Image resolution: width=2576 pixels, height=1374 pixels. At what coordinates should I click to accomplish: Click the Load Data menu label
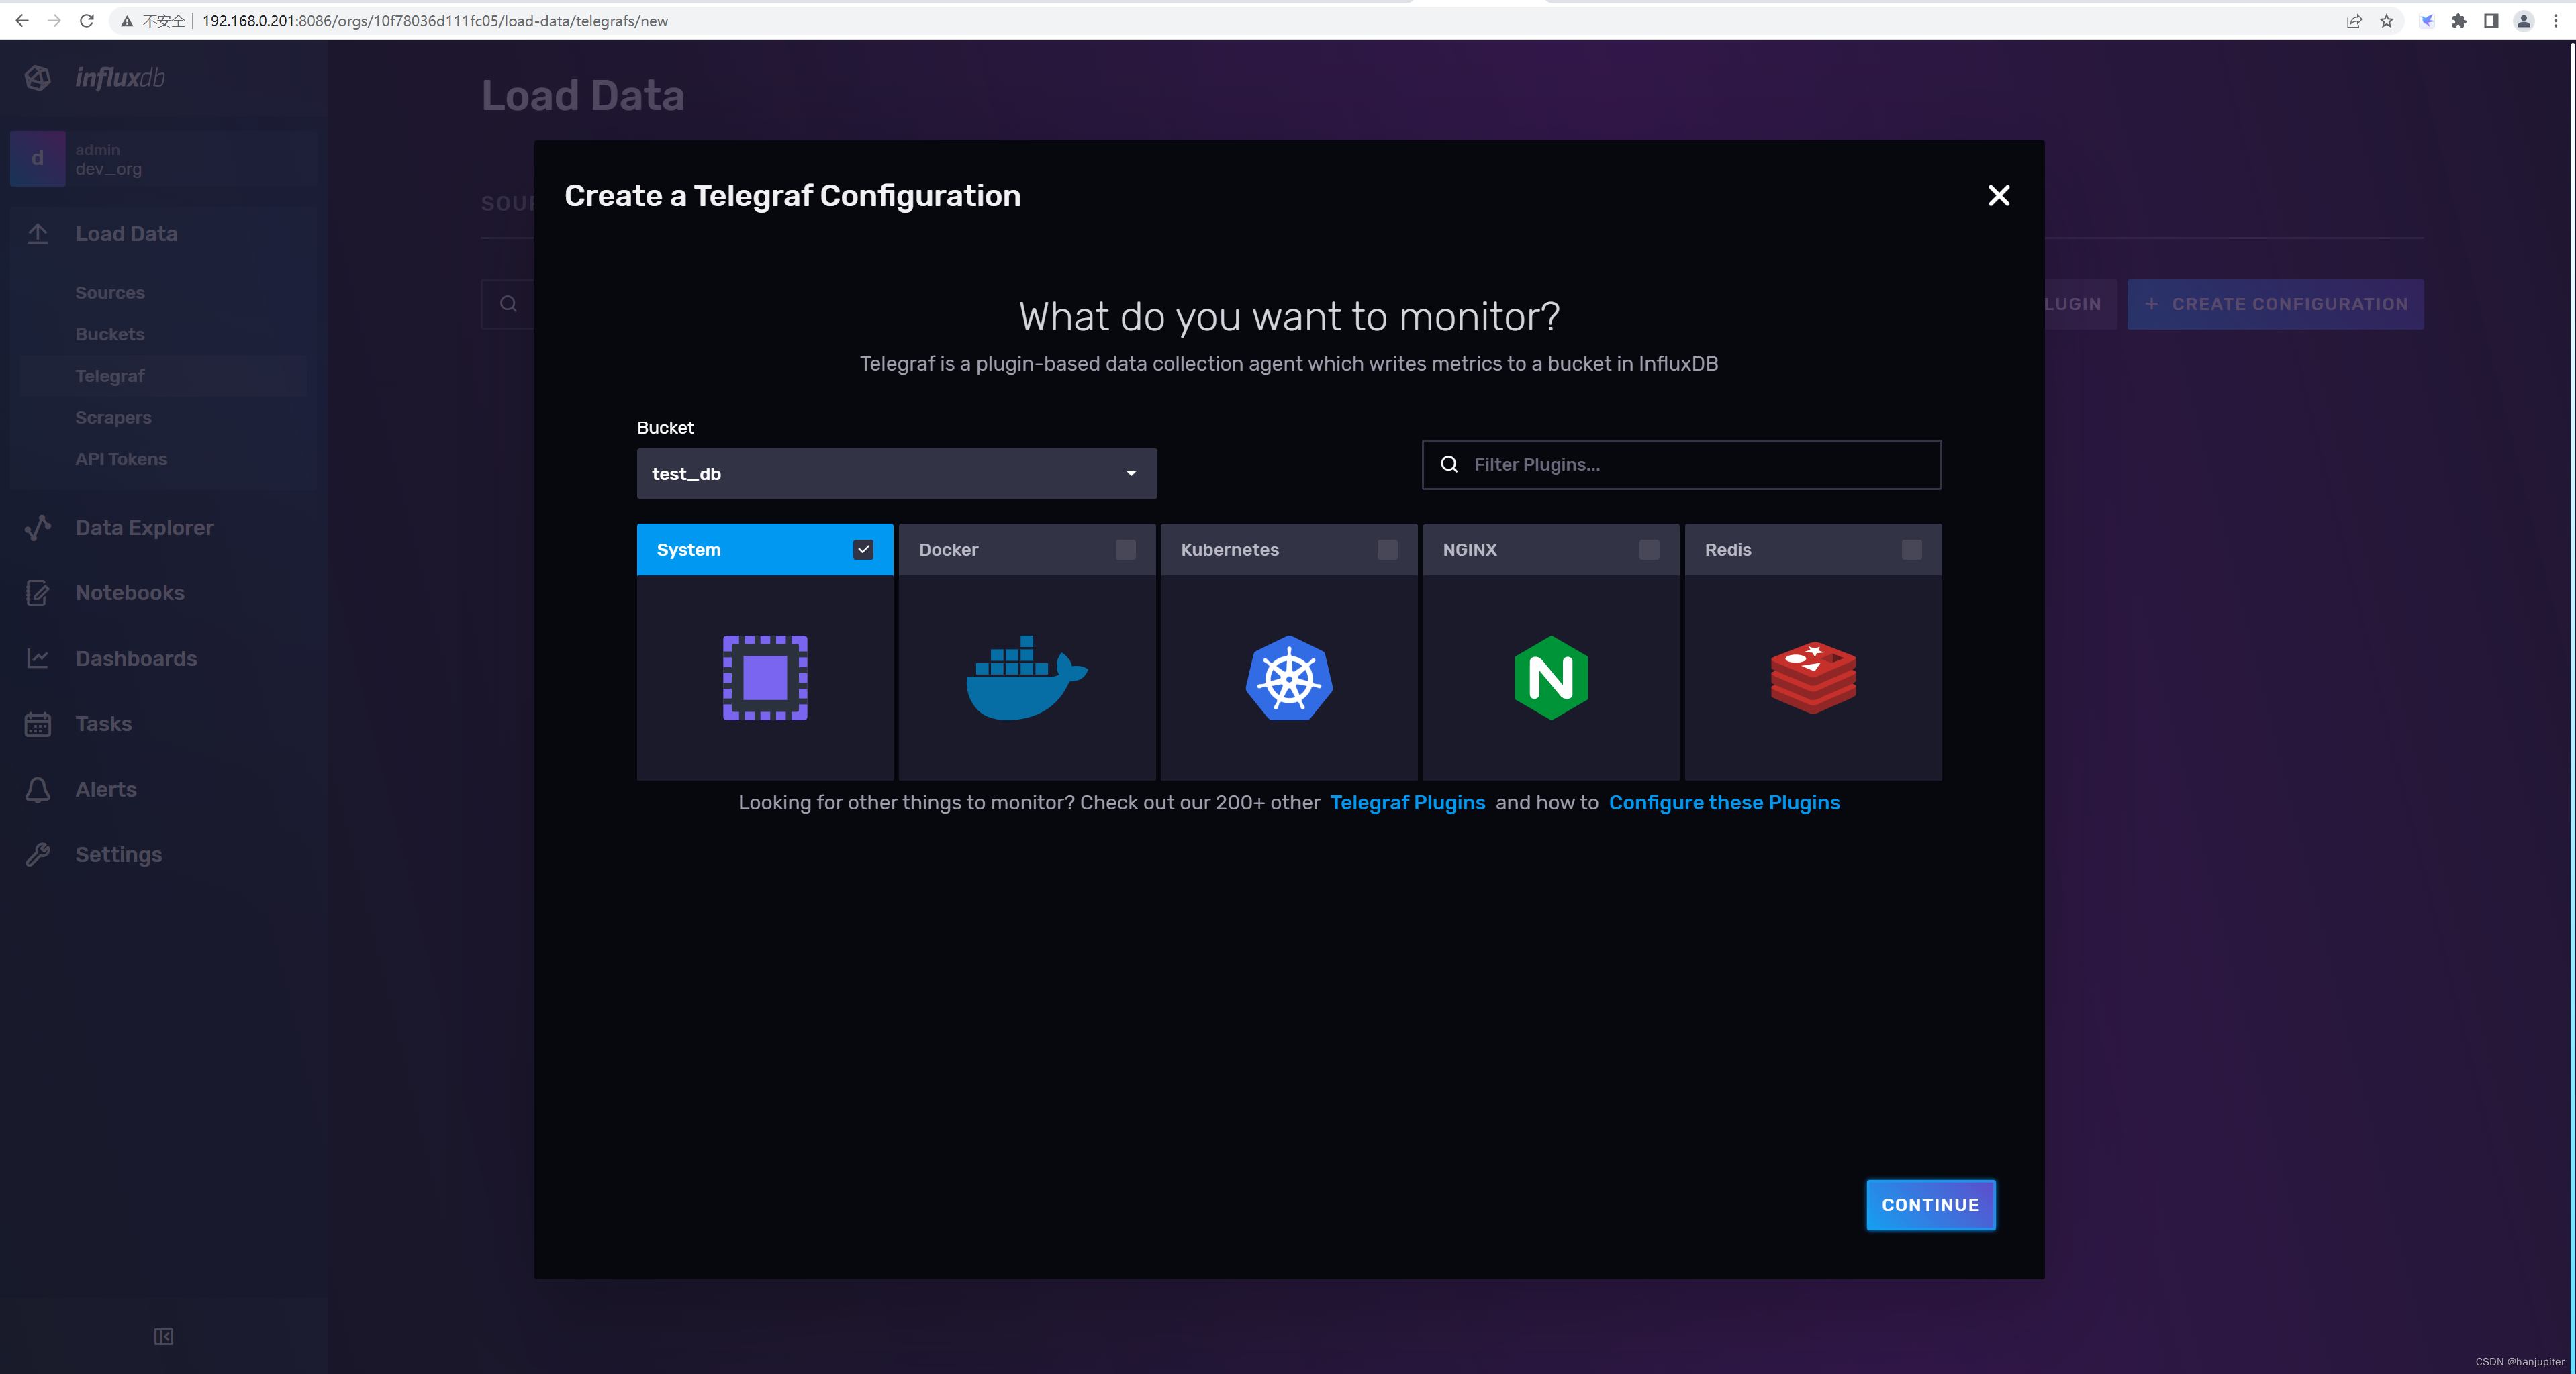coord(127,234)
